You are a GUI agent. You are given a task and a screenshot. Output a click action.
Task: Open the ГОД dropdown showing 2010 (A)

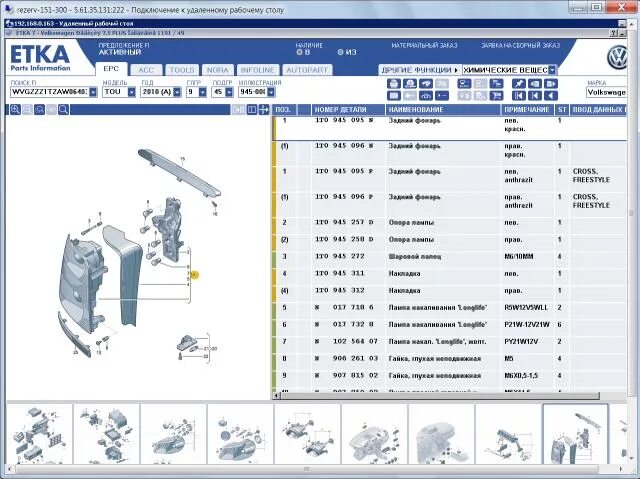177,92
